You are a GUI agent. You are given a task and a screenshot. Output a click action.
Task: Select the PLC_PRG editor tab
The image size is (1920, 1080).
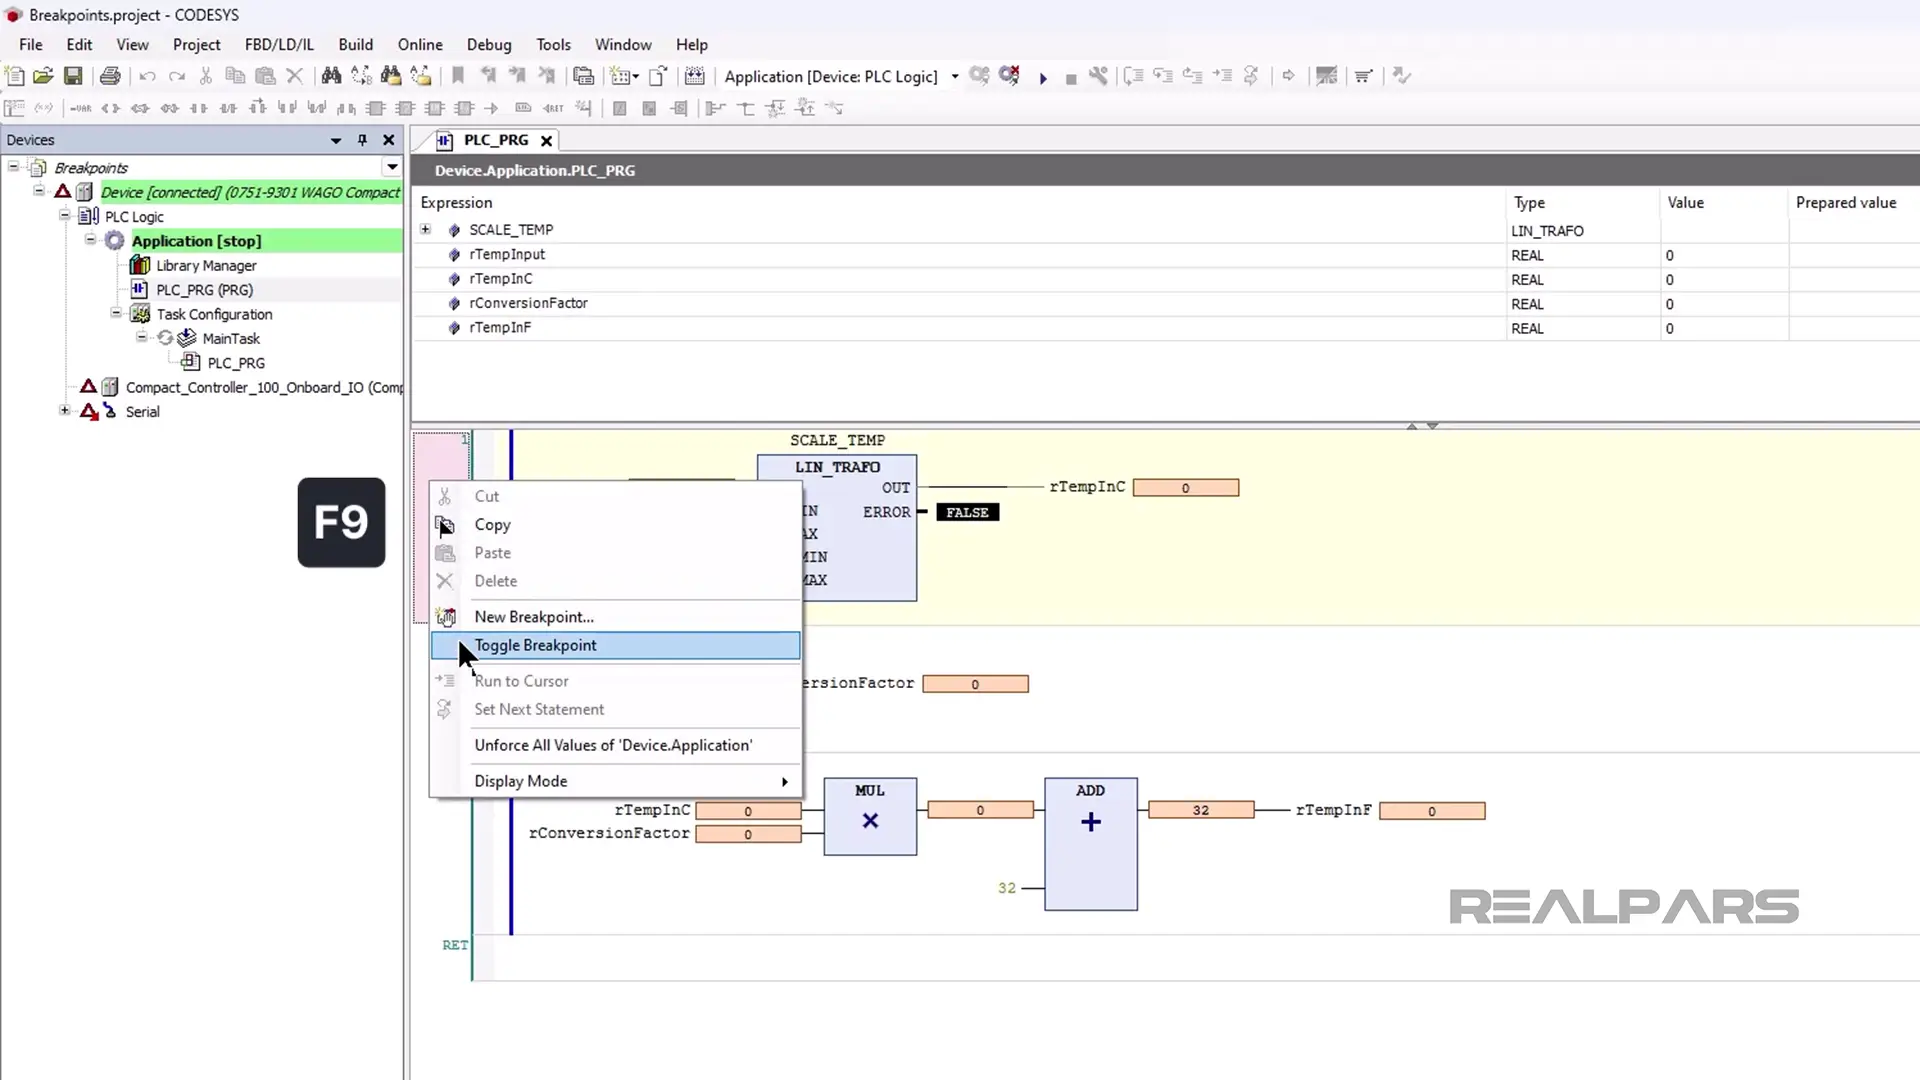pos(495,140)
